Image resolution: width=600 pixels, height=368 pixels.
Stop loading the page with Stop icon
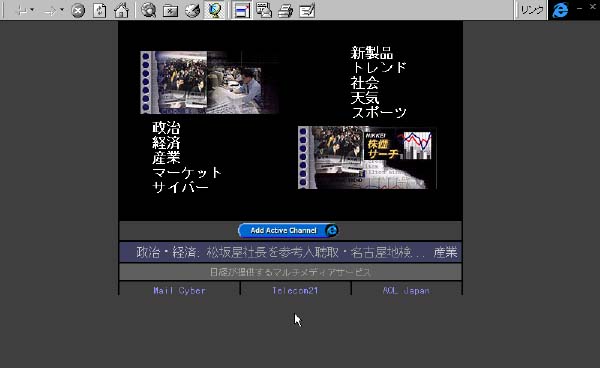[78, 10]
